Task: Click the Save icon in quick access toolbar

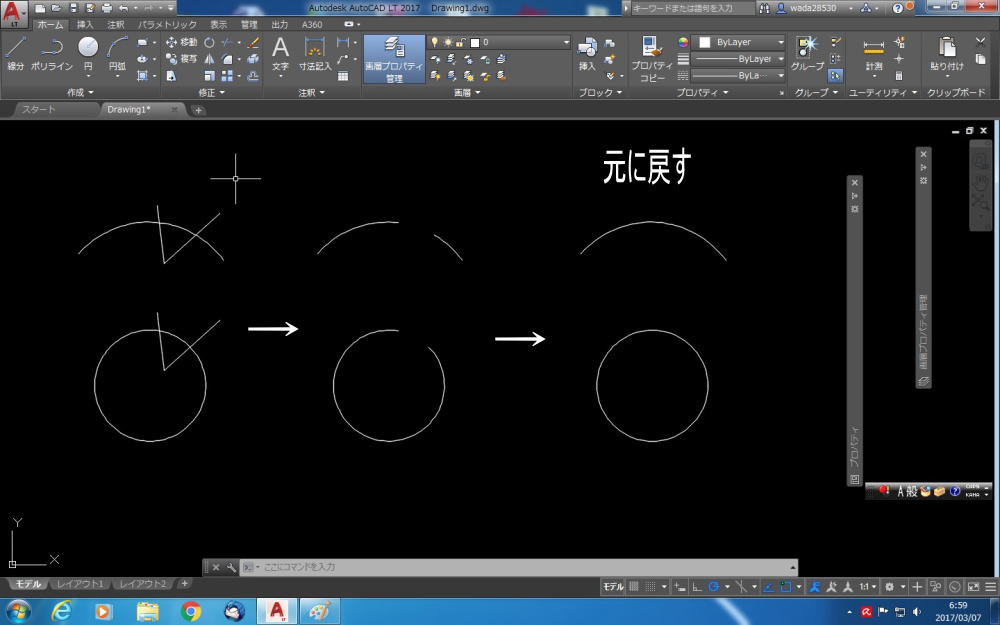Action: [73, 8]
